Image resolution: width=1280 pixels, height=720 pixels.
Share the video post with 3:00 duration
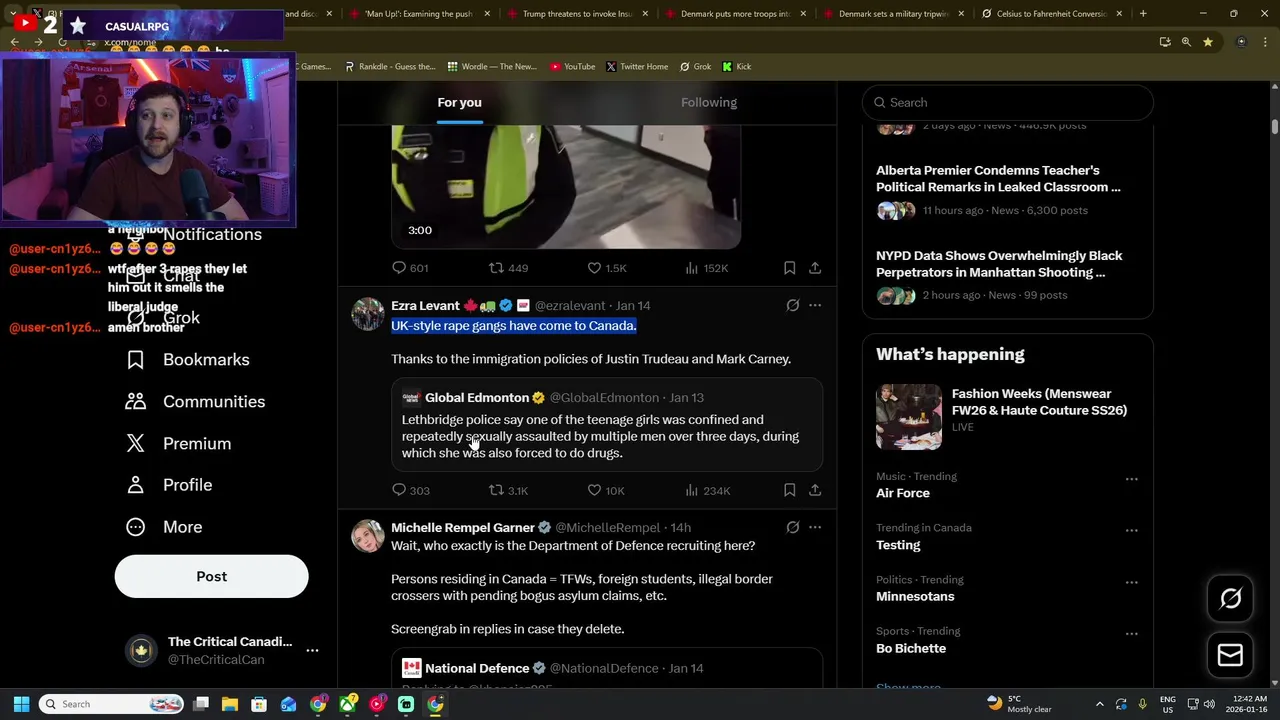click(815, 268)
